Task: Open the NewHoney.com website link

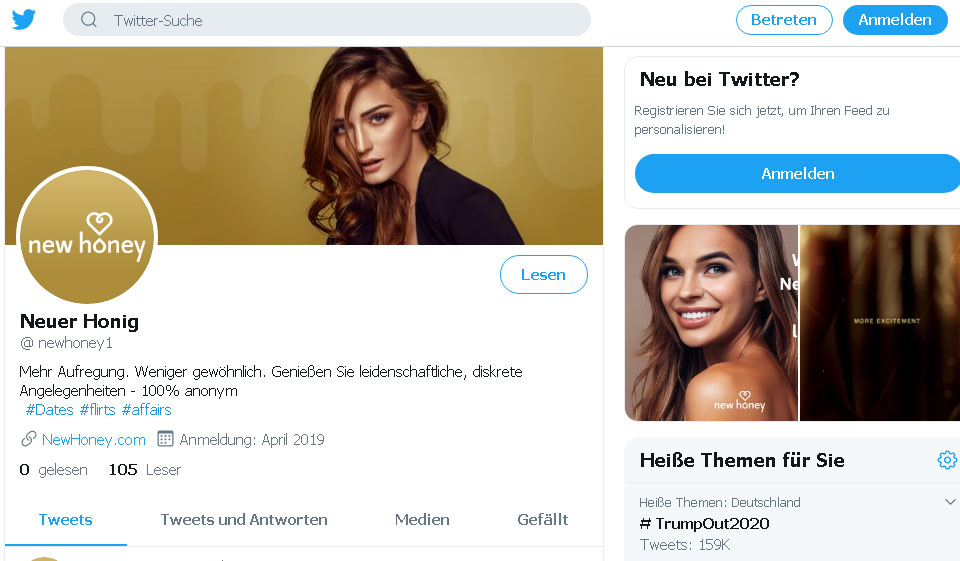Action: pos(94,439)
